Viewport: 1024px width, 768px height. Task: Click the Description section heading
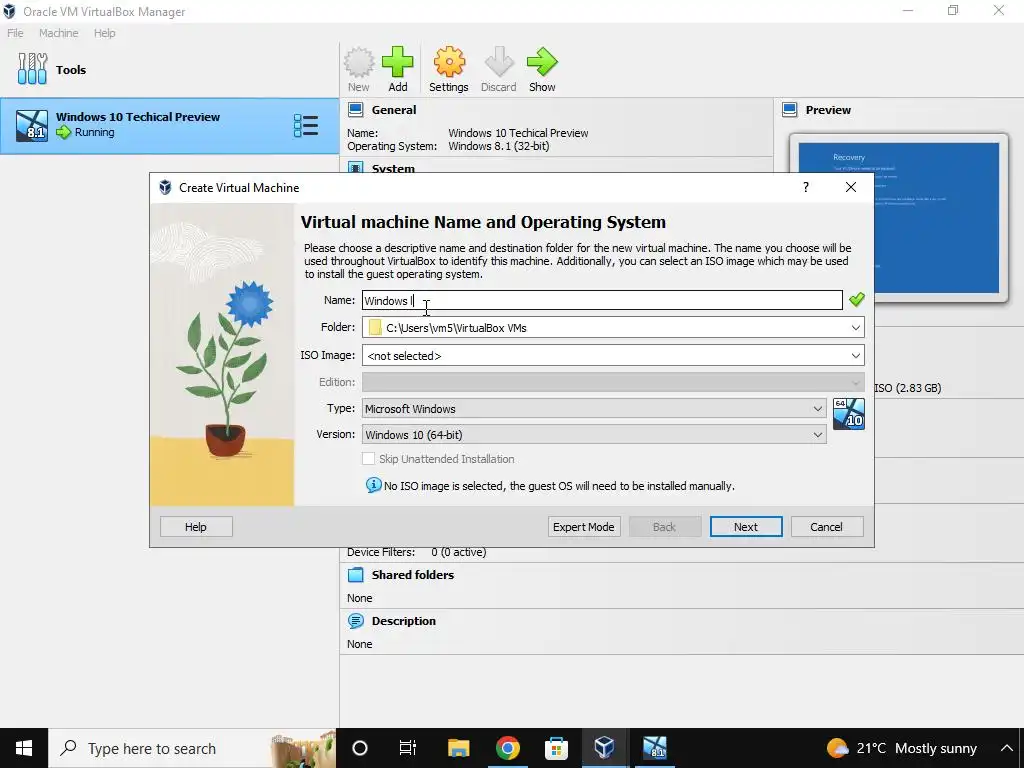(404, 621)
